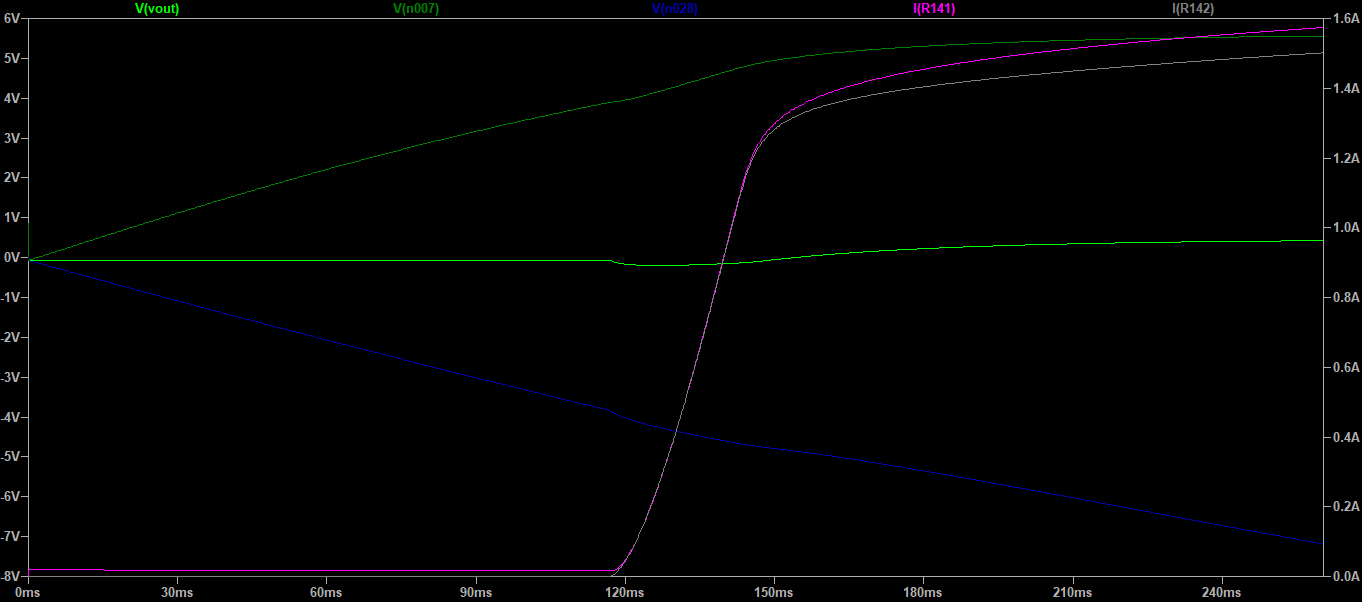Click the positive 2V left axis label

tap(13, 177)
